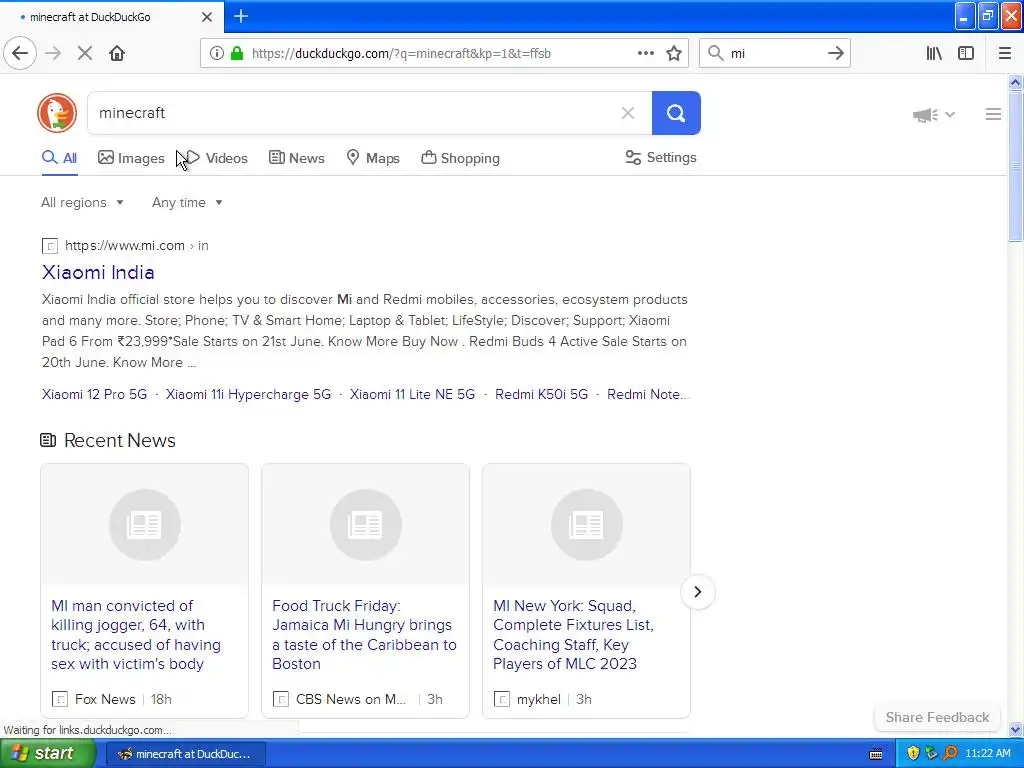Select the minecraft at DuckDuc... taskbar button
This screenshot has height=768, width=1024.
(x=185, y=754)
